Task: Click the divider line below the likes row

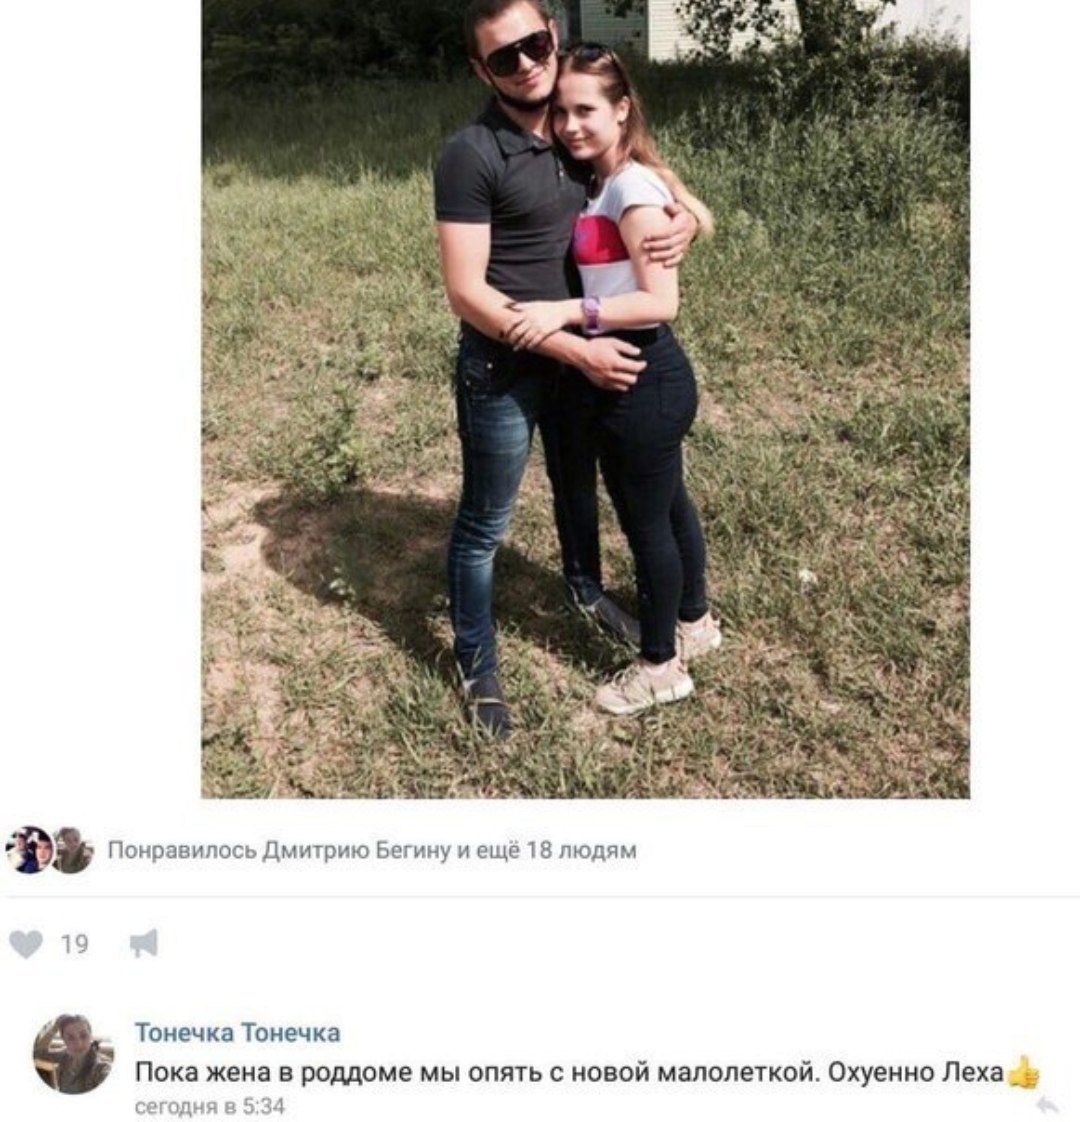Action: (540, 895)
